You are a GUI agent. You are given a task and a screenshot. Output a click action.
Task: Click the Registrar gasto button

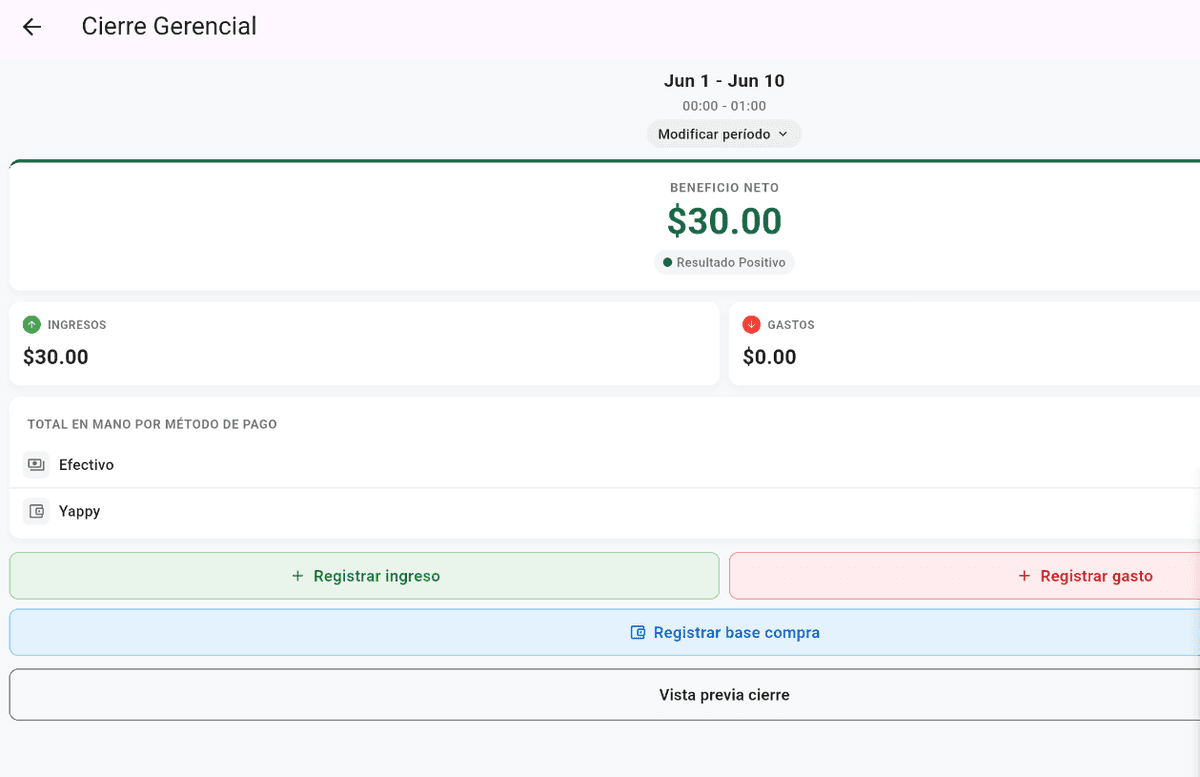click(x=965, y=576)
